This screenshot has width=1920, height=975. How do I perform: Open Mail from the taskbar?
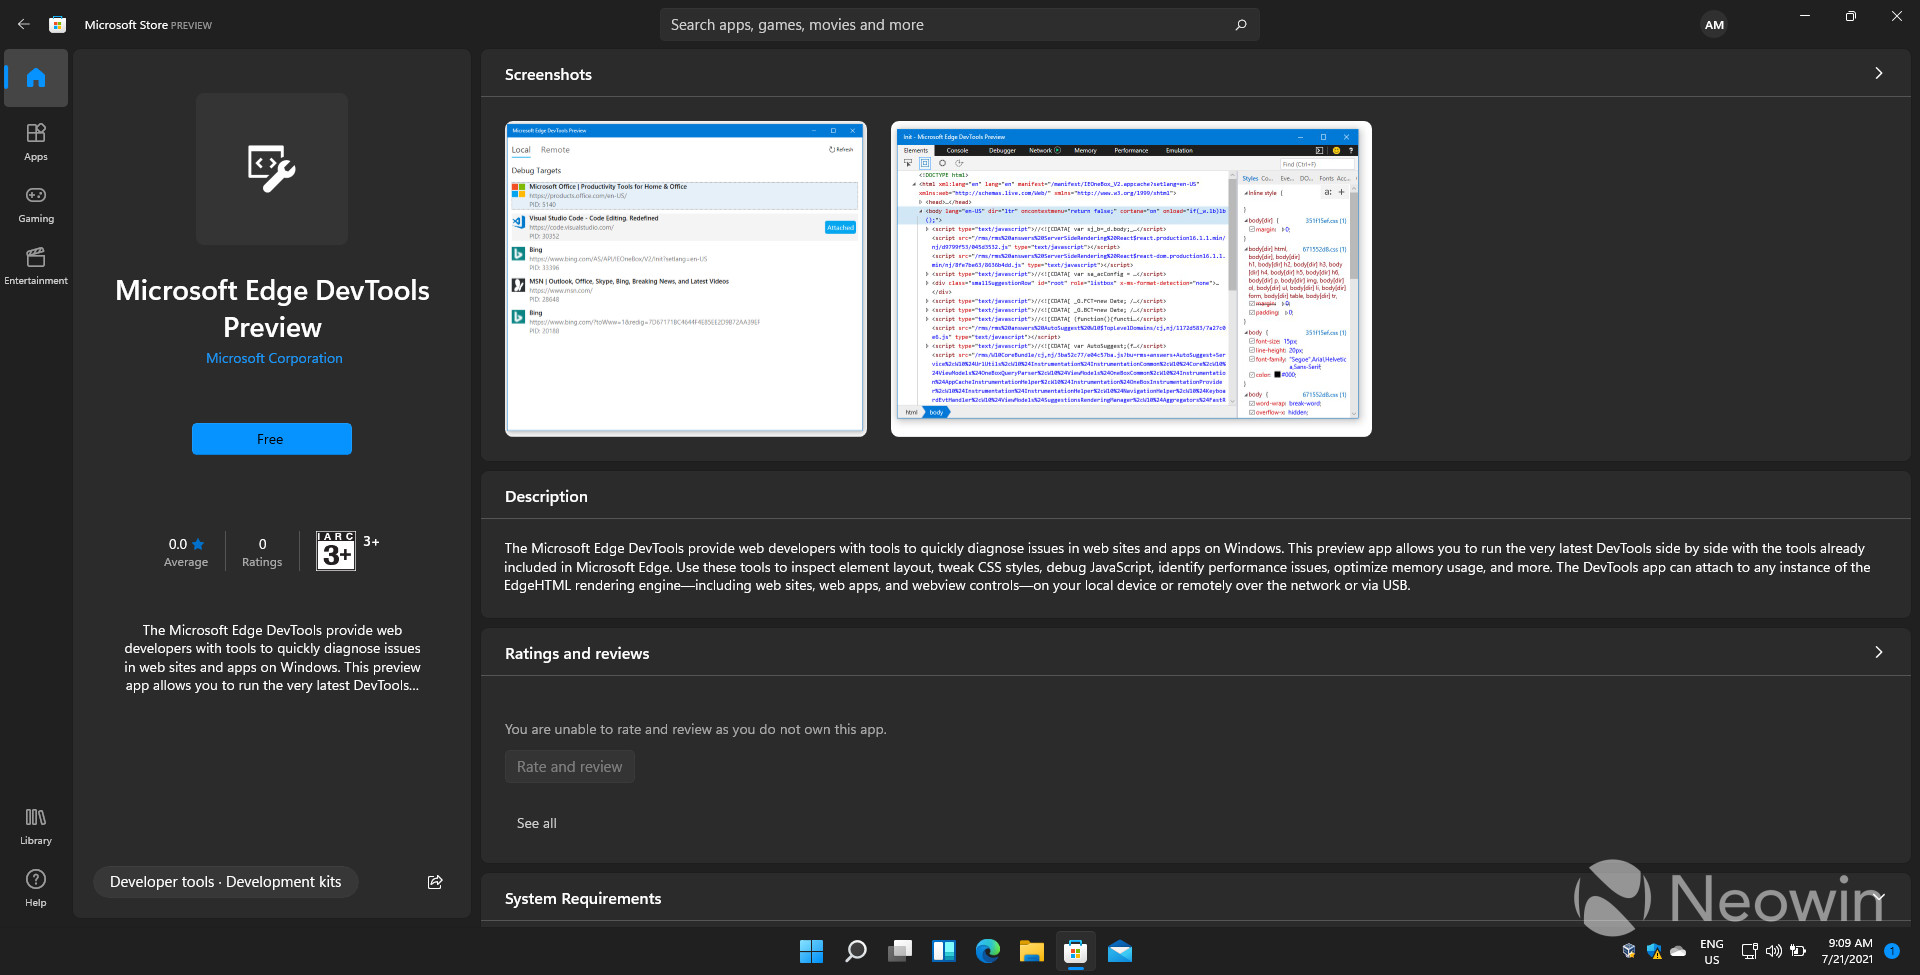click(1119, 951)
